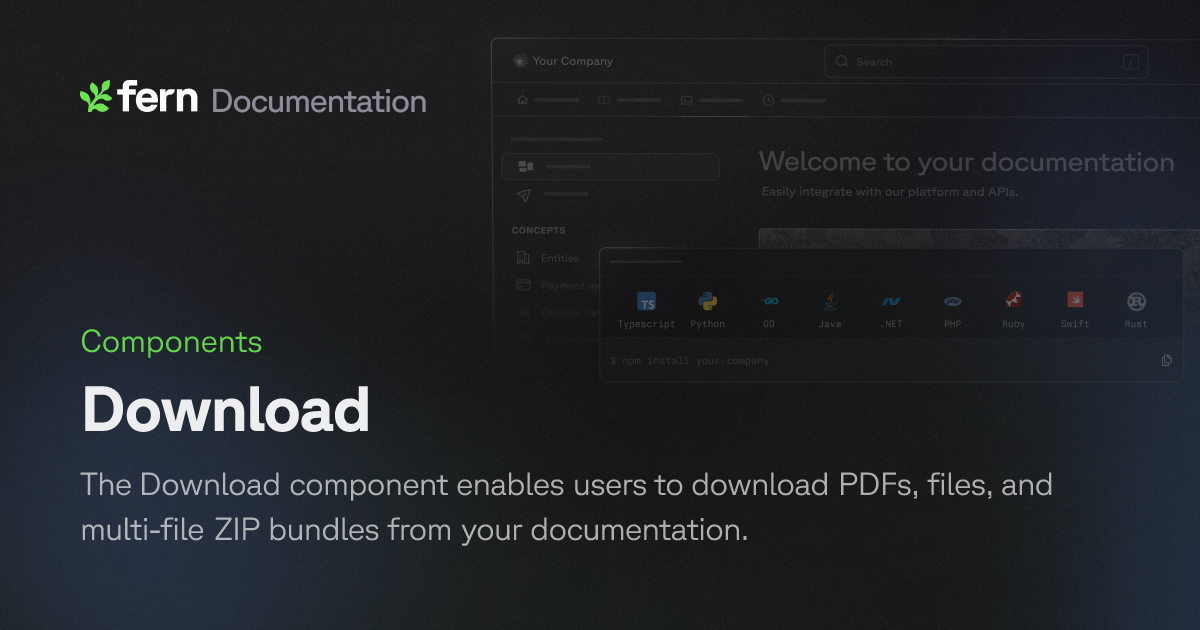Open the clock icon tab
The width and height of the screenshot is (1200, 630).
click(768, 100)
